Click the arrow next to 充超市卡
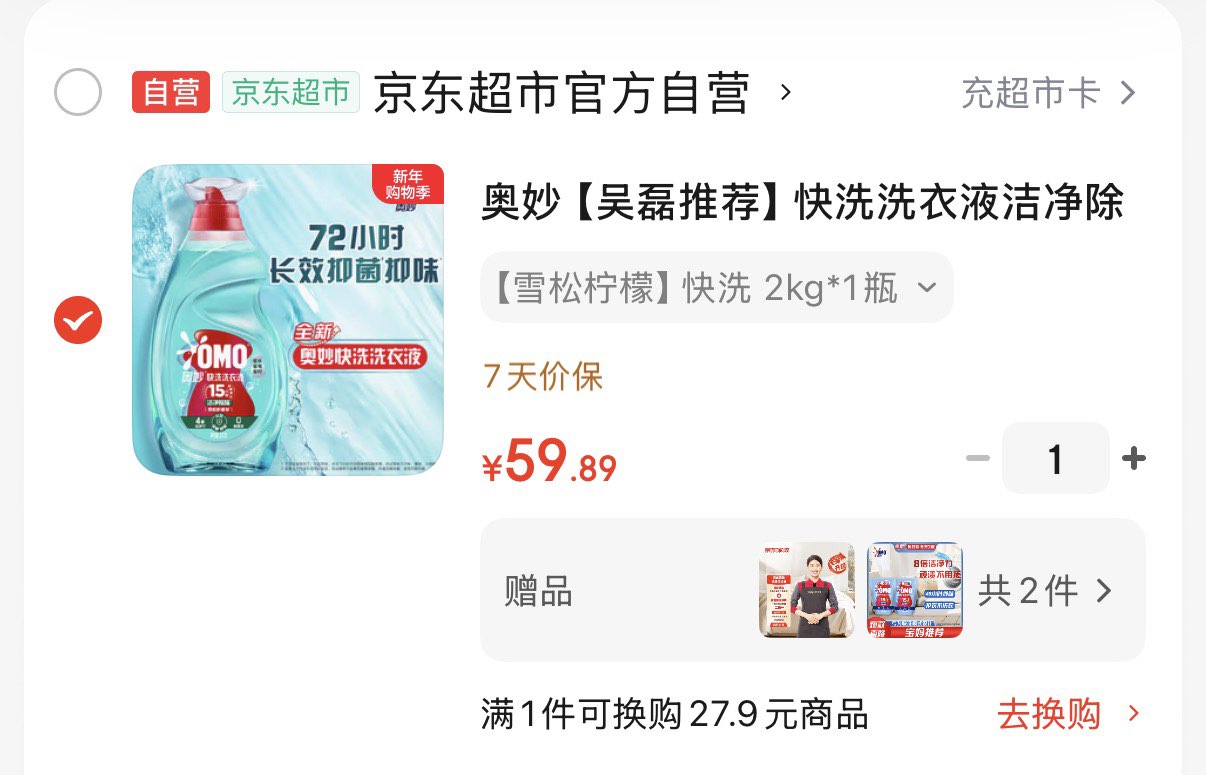Image resolution: width=1206 pixels, height=775 pixels. pyautogui.click(x=1127, y=93)
